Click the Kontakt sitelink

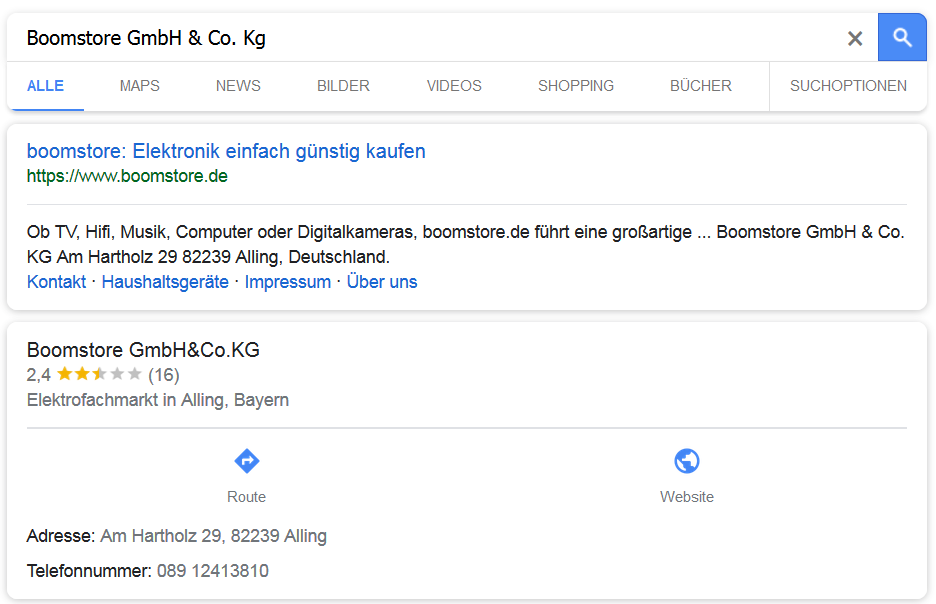coord(56,282)
